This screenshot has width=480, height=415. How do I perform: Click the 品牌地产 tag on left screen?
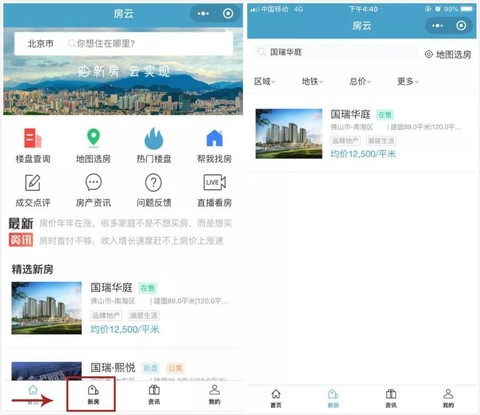pyautogui.click(x=106, y=315)
